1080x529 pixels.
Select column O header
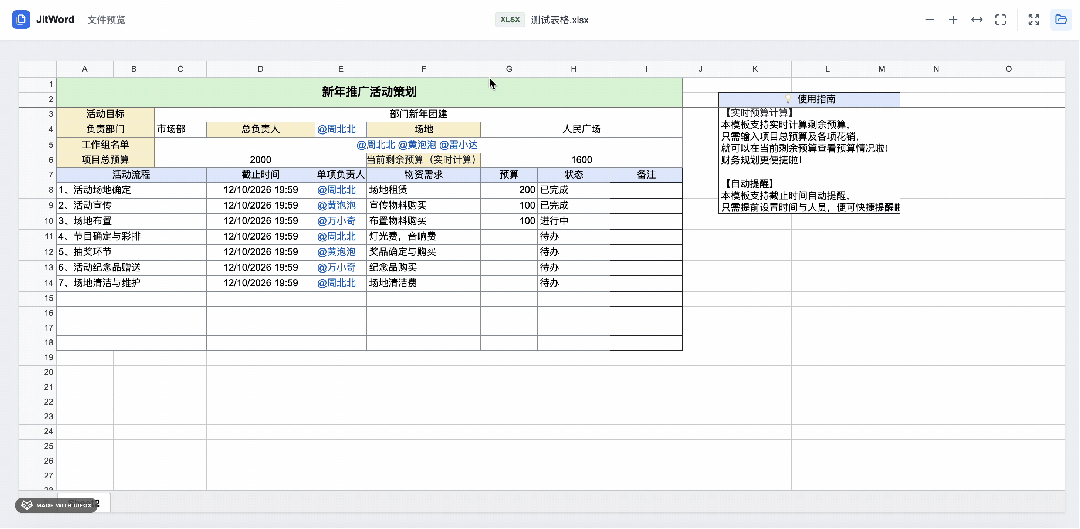point(1008,69)
